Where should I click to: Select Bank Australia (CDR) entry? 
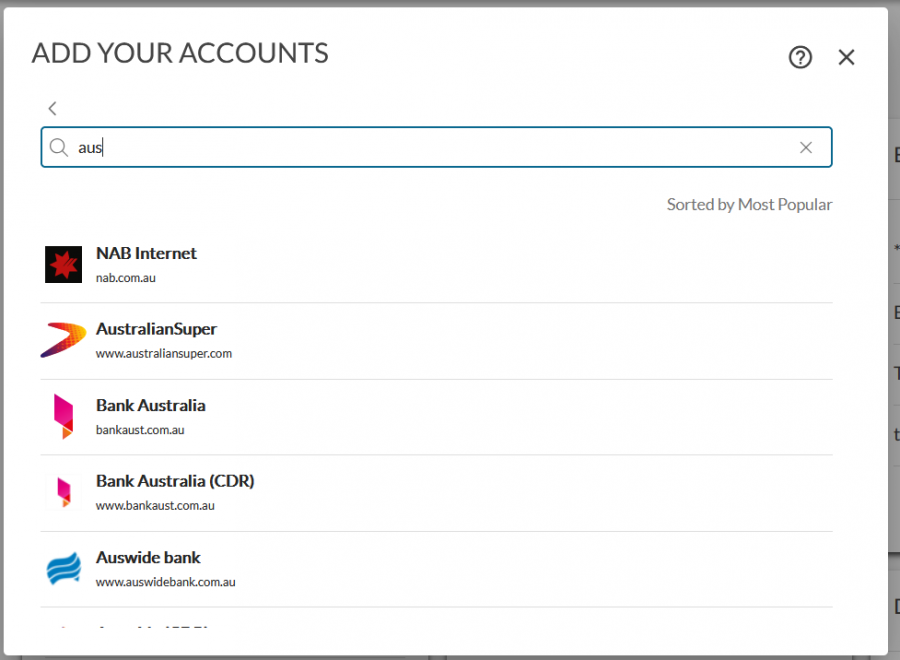click(x=436, y=494)
